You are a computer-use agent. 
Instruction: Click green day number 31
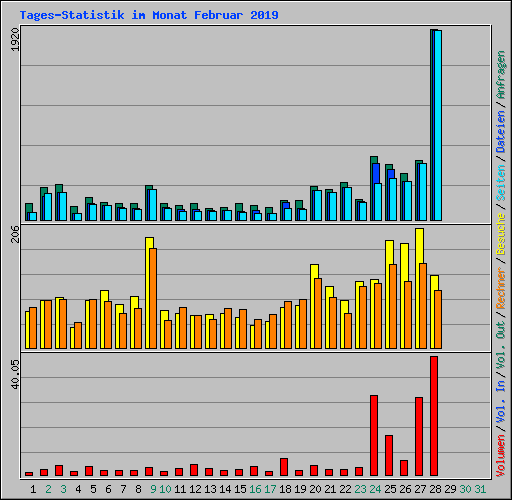480,489
